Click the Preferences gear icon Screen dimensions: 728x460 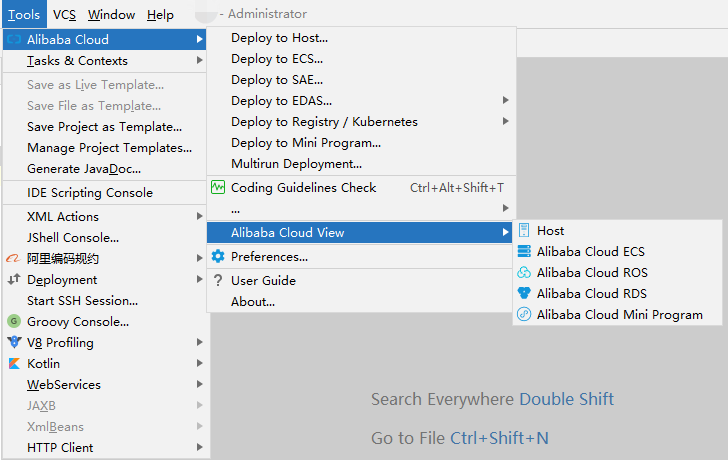218,257
